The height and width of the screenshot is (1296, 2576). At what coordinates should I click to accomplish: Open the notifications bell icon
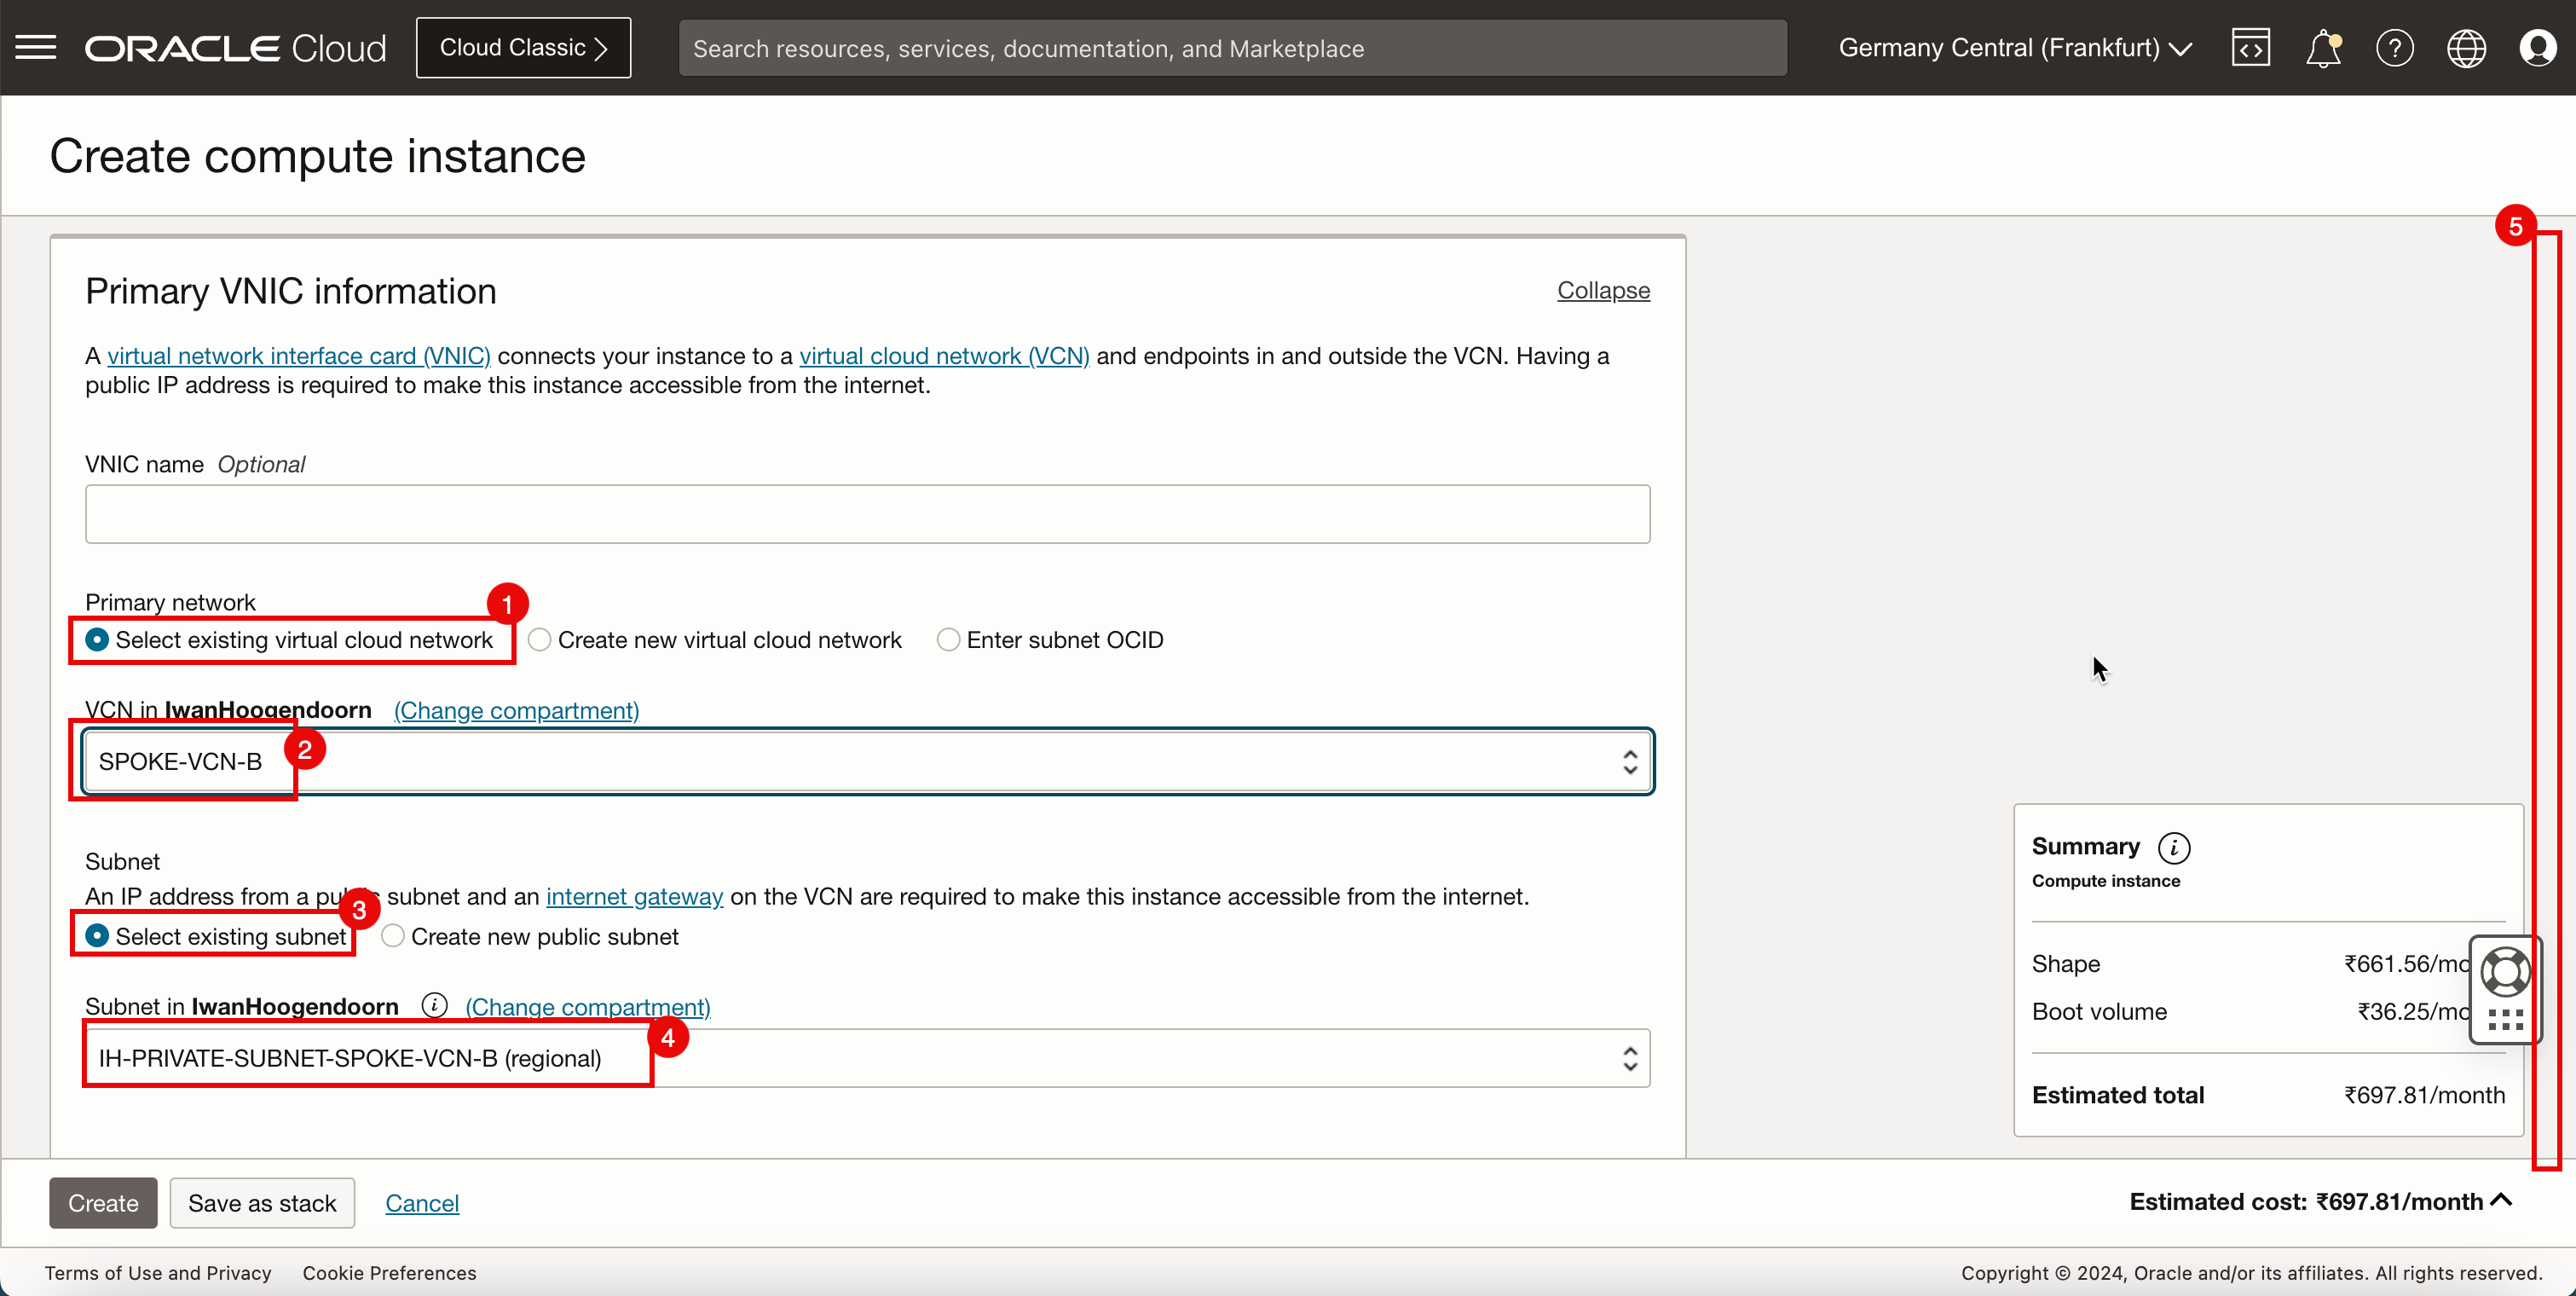tap(2323, 48)
